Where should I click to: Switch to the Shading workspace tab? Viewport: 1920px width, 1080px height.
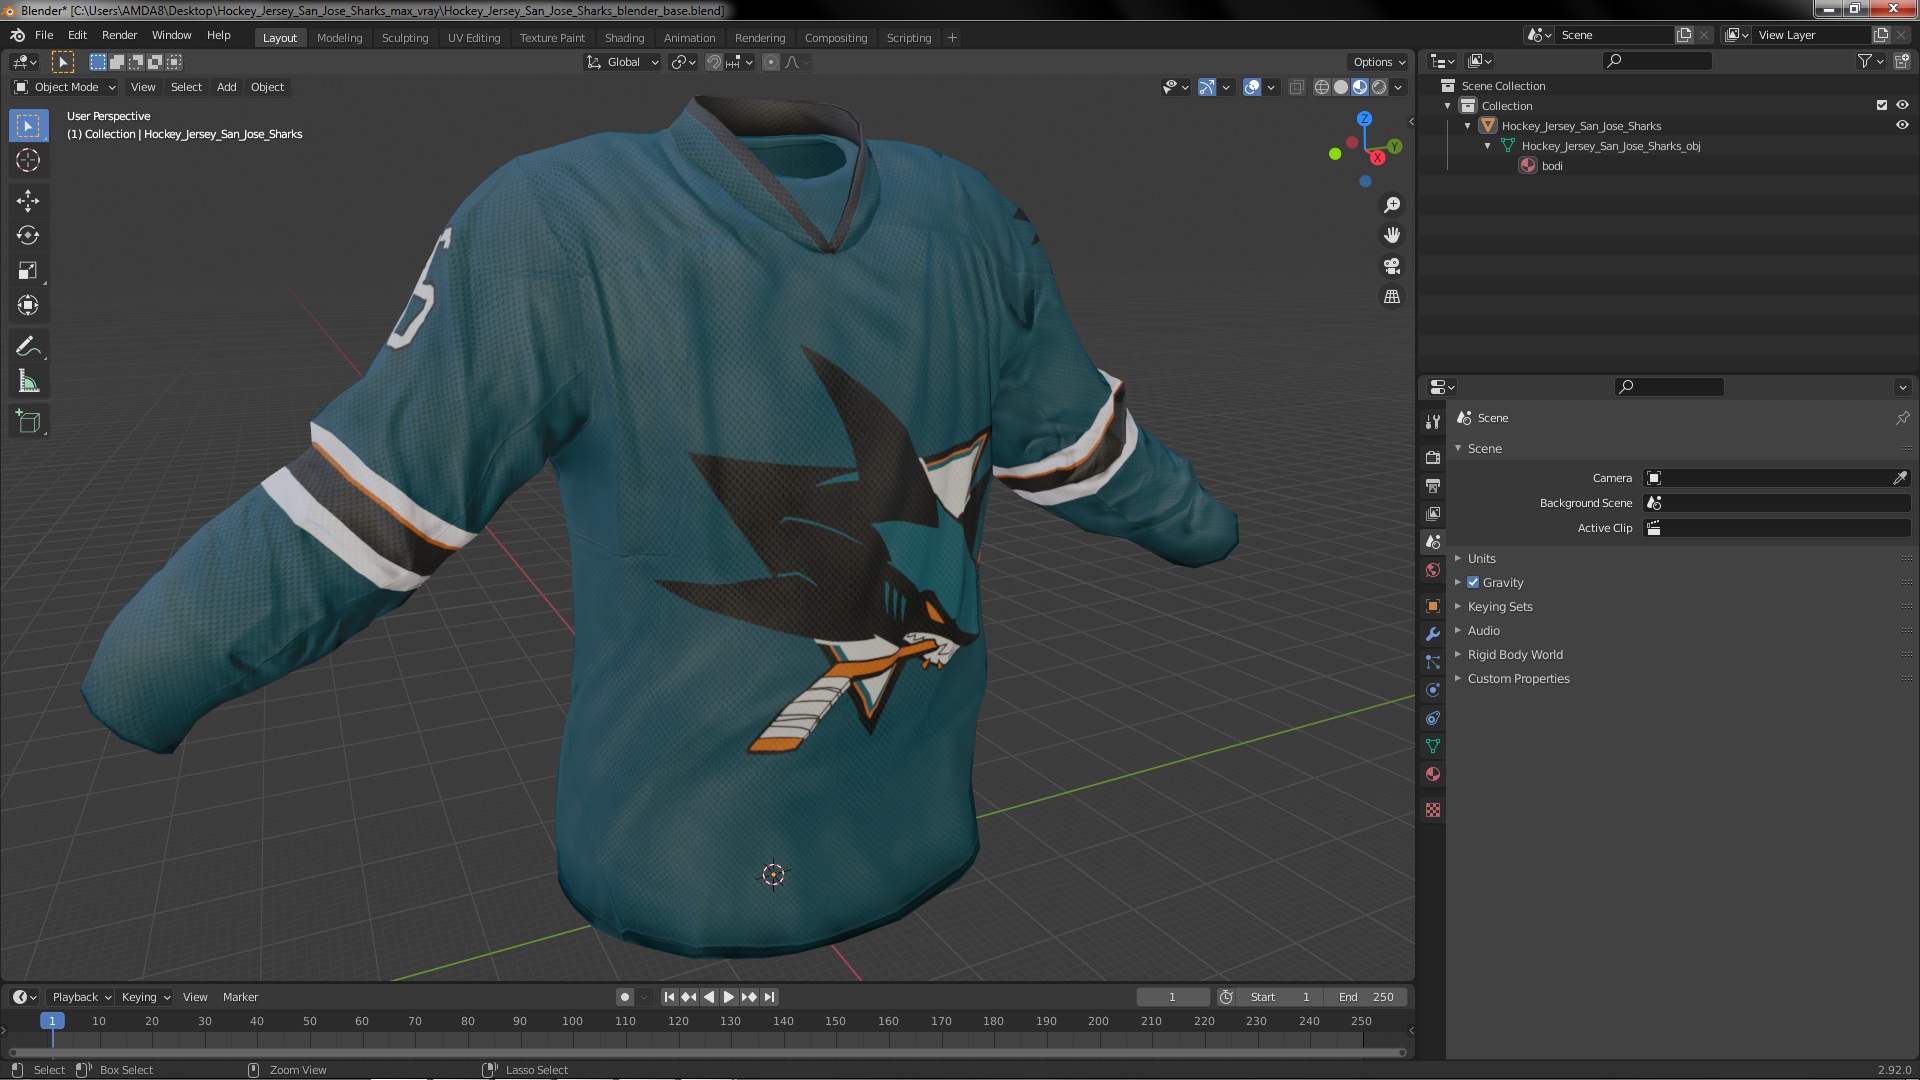[624, 37]
